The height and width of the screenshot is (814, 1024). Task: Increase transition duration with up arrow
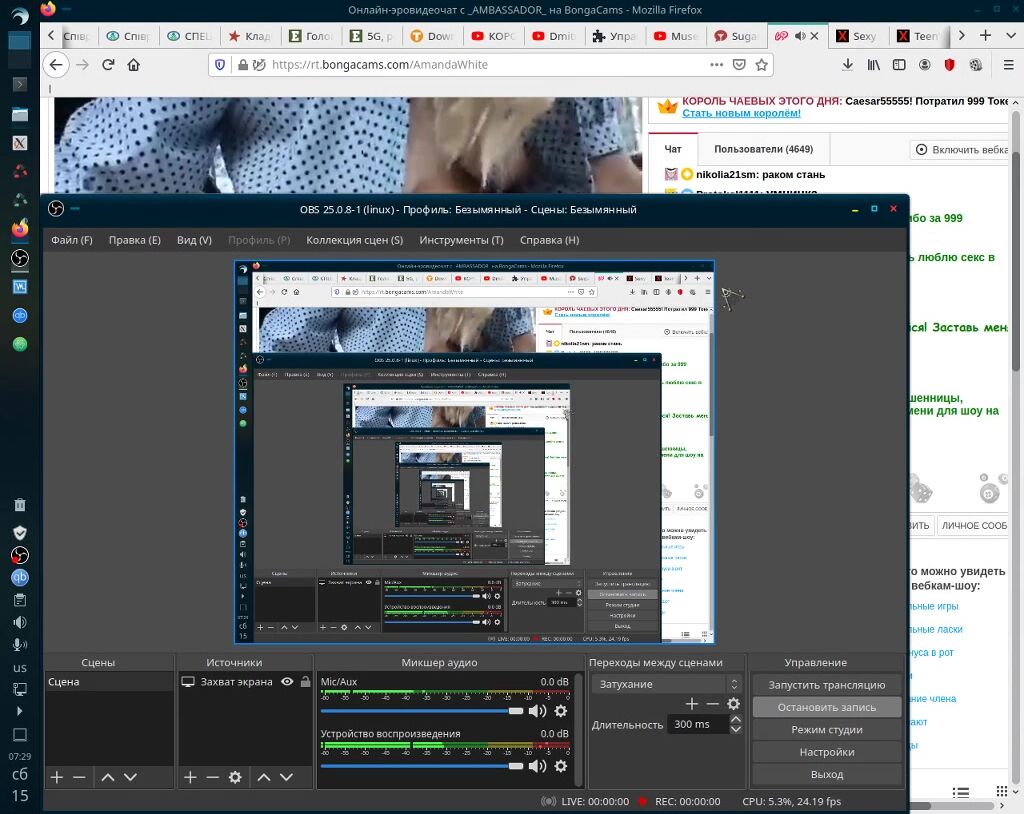click(736, 719)
